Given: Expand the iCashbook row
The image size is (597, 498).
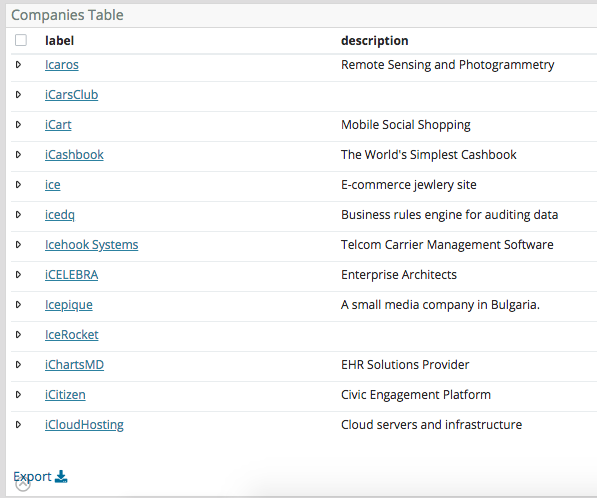Looking at the screenshot, I should tap(18, 155).
